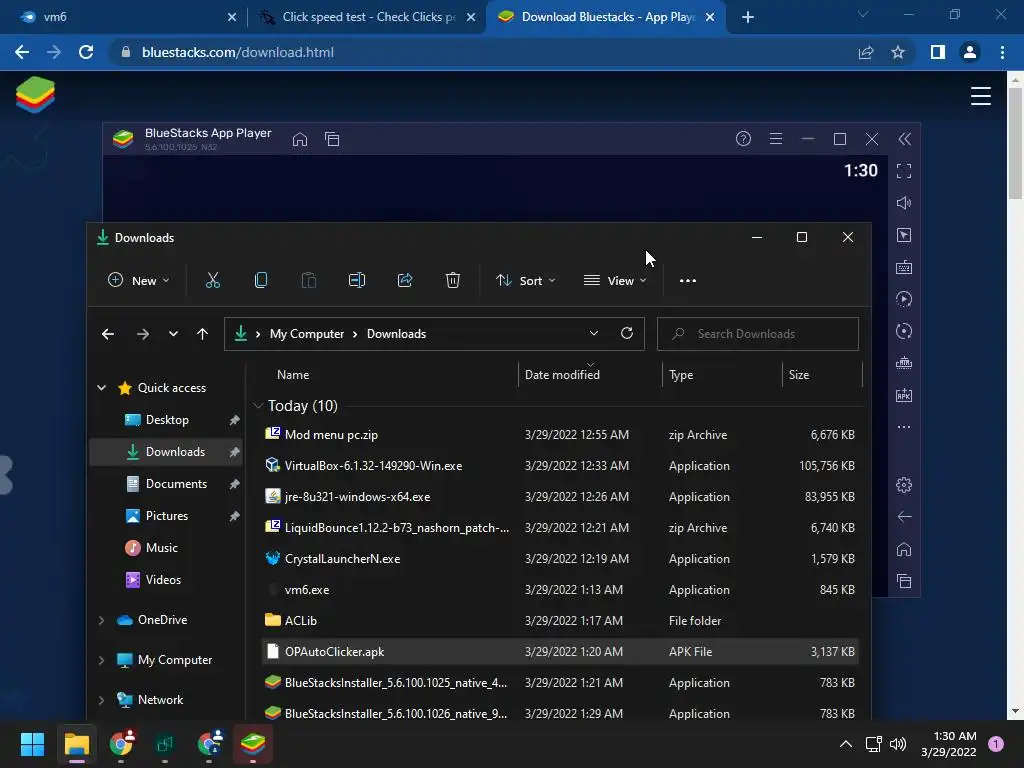Viewport: 1024px width, 768px height.
Task: Click the Copy icon in Downloads toolbar
Action: tap(261, 280)
